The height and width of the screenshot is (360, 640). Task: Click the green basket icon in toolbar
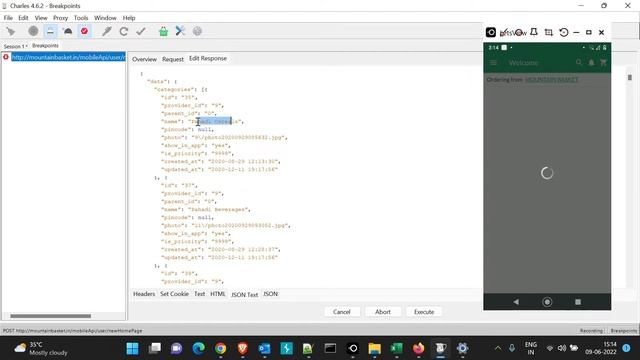pos(163,31)
